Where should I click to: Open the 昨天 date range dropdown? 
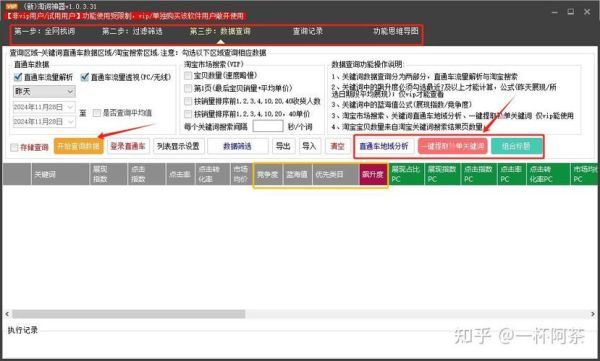pos(44,91)
